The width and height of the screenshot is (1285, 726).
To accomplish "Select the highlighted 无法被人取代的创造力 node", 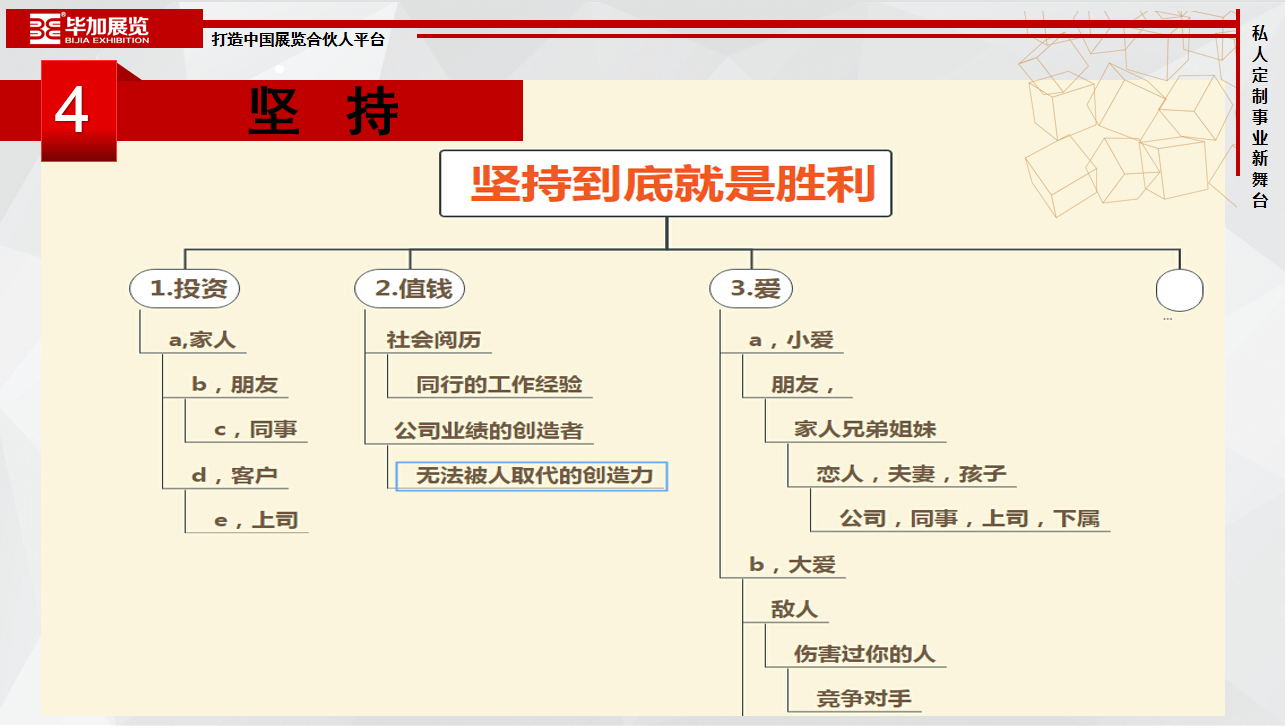I will [533, 477].
